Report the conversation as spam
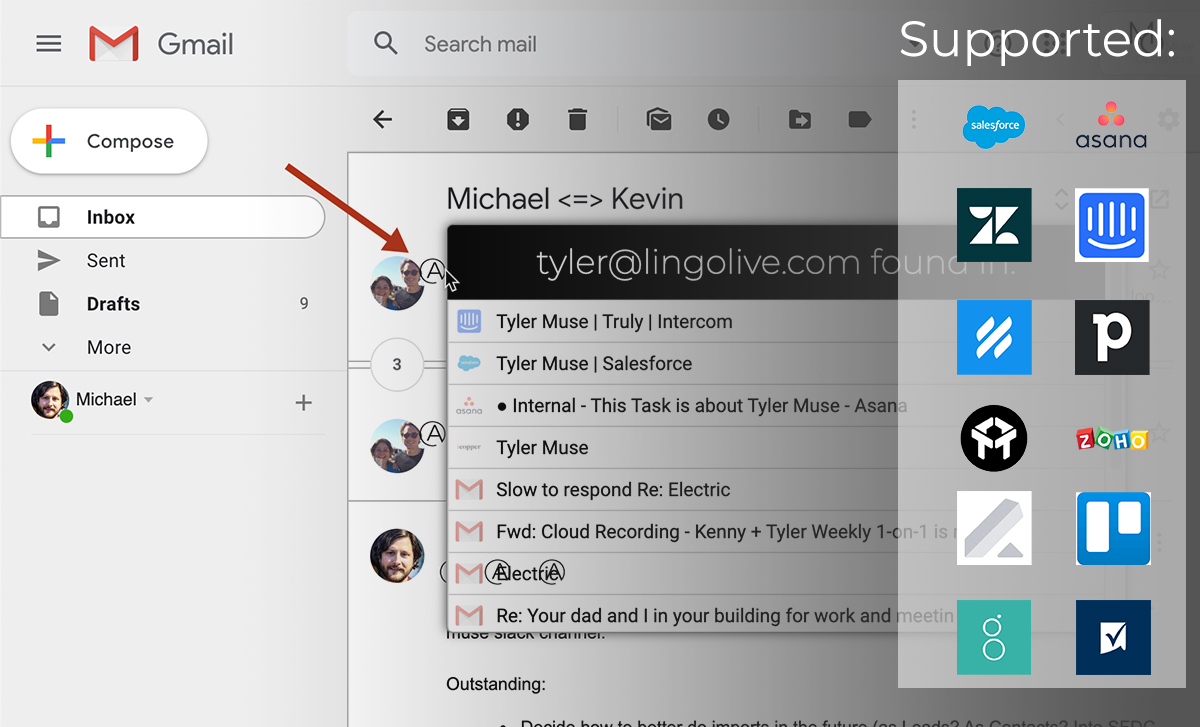Viewport: 1200px width, 727px height. tap(517, 120)
